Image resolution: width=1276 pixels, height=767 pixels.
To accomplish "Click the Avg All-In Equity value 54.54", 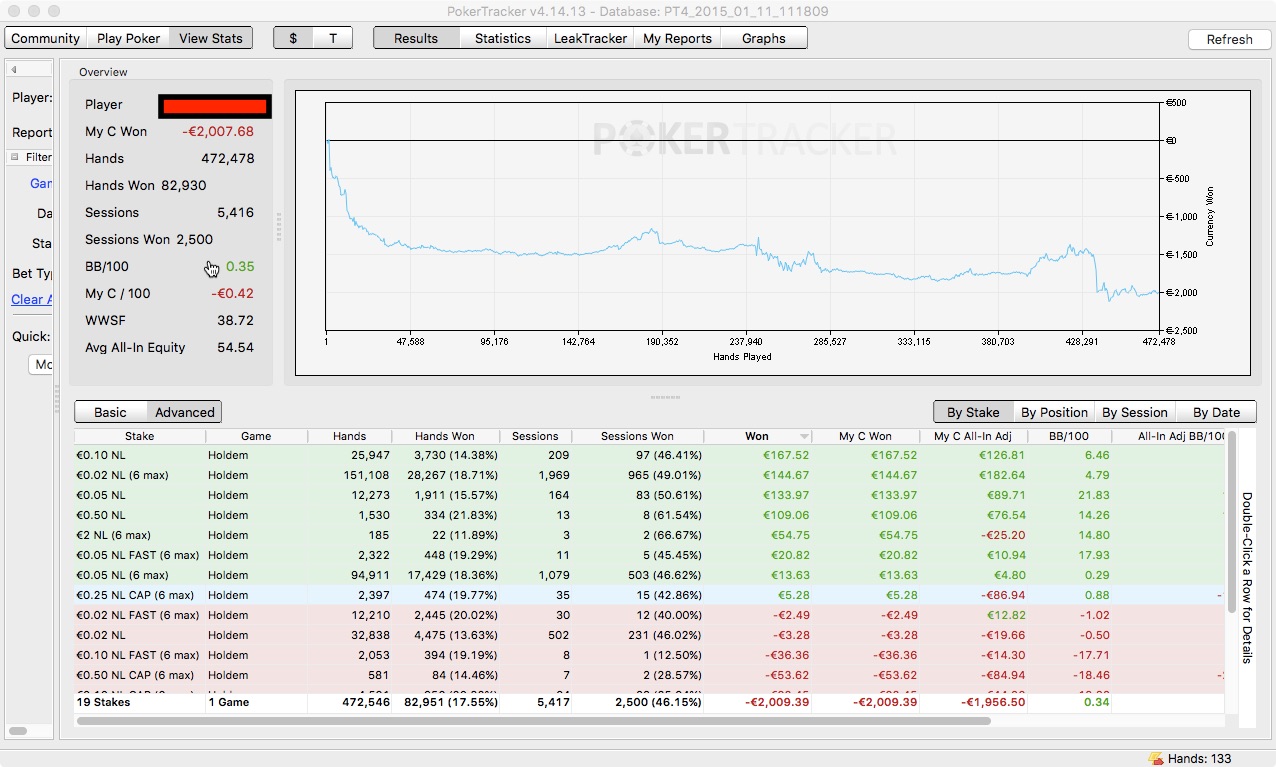I will pyautogui.click(x=236, y=347).
